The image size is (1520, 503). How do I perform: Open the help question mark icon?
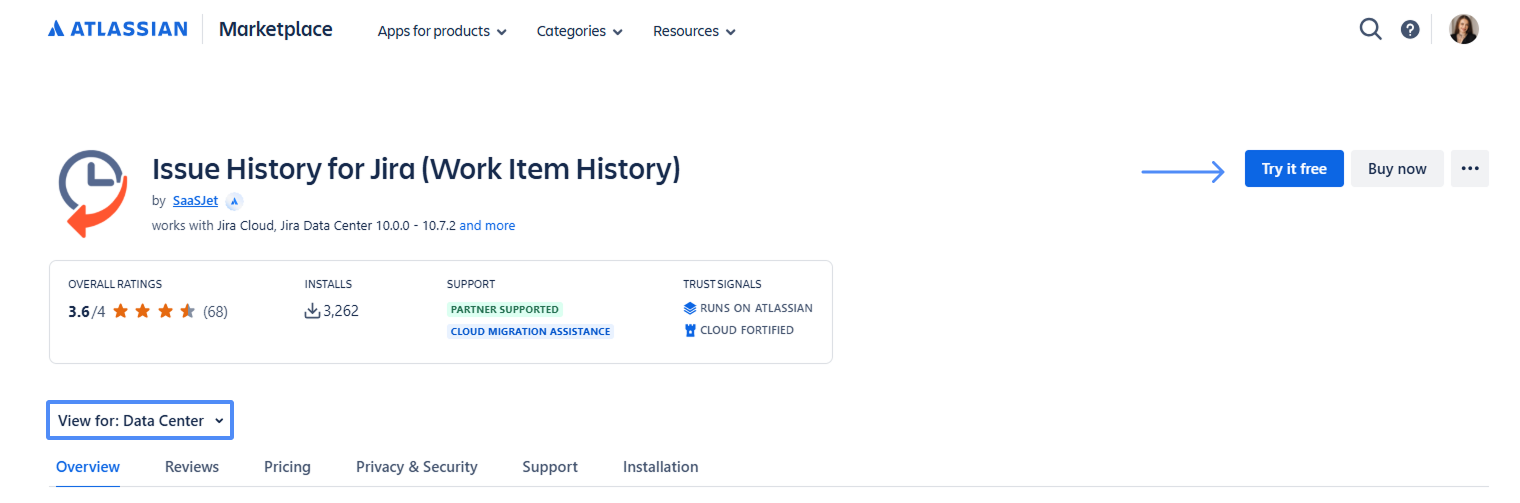pyautogui.click(x=1410, y=29)
